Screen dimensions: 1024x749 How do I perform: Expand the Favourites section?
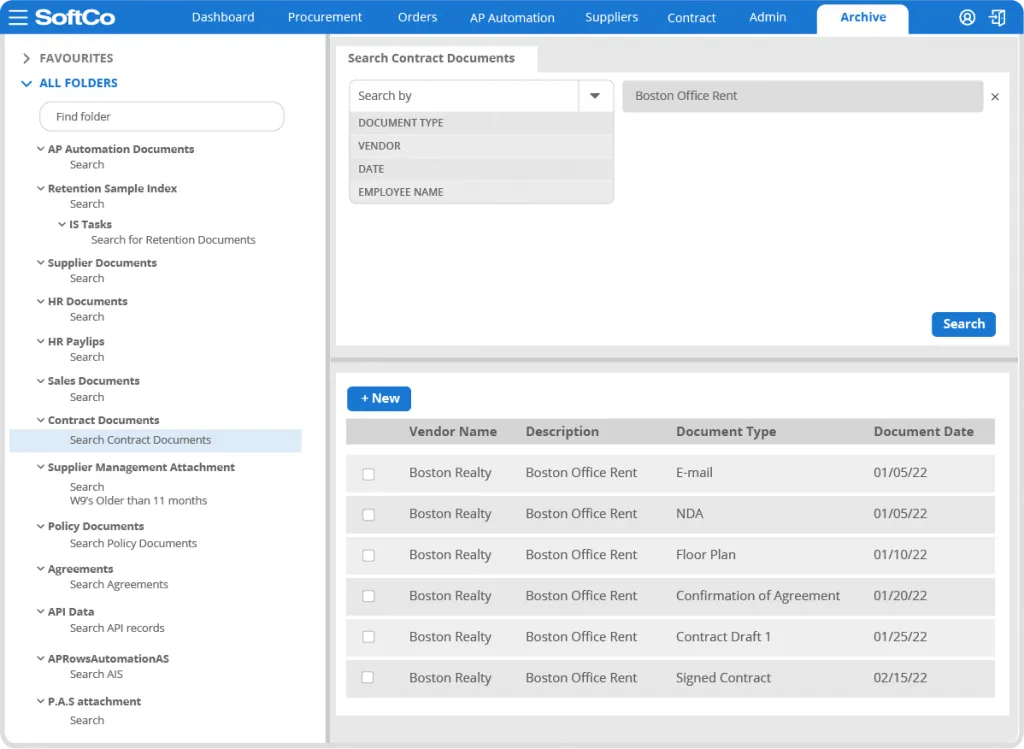point(26,59)
